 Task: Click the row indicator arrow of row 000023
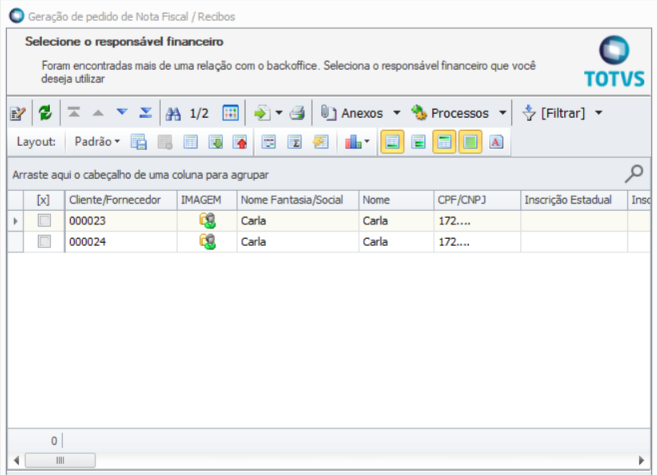tap(16, 221)
